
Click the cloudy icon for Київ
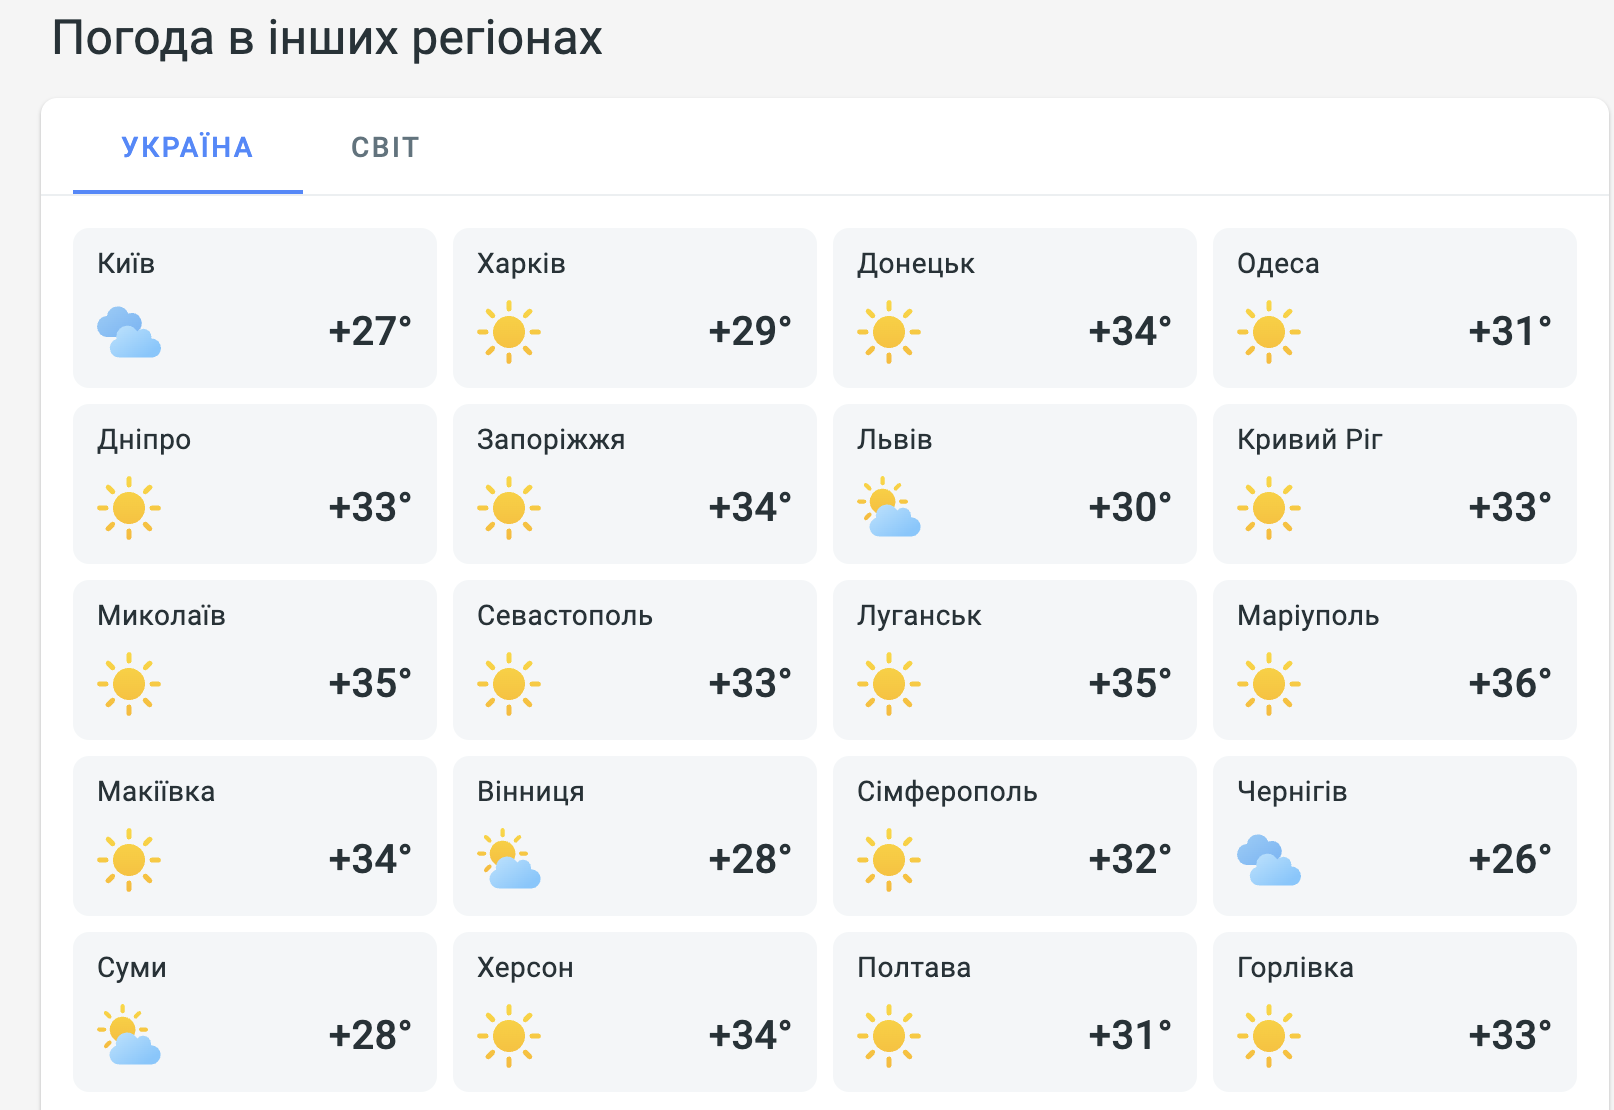click(129, 332)
